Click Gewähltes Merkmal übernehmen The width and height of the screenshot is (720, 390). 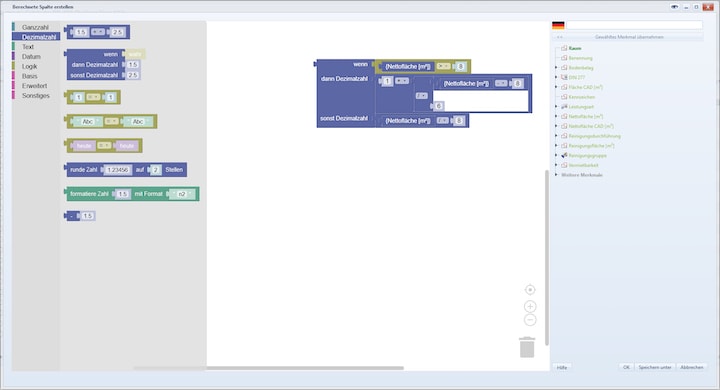629,37
